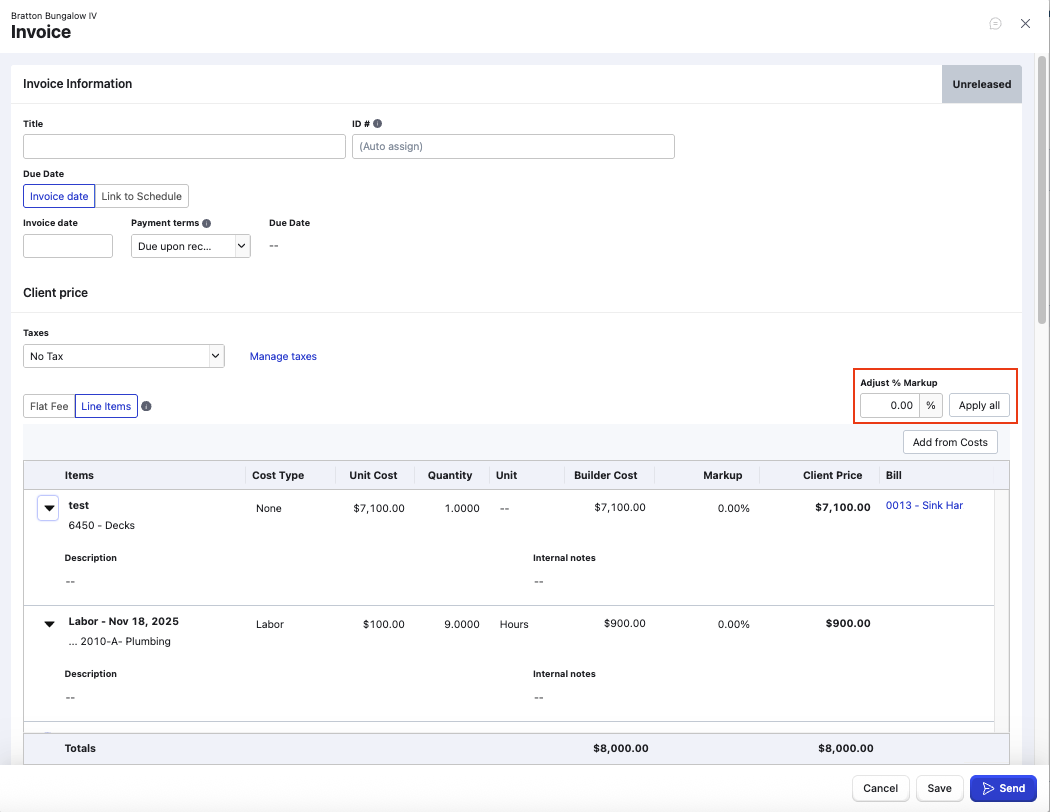Click the Apply all markup button
The height and width of the screenshot is (812, 1050).
[979, 405]
